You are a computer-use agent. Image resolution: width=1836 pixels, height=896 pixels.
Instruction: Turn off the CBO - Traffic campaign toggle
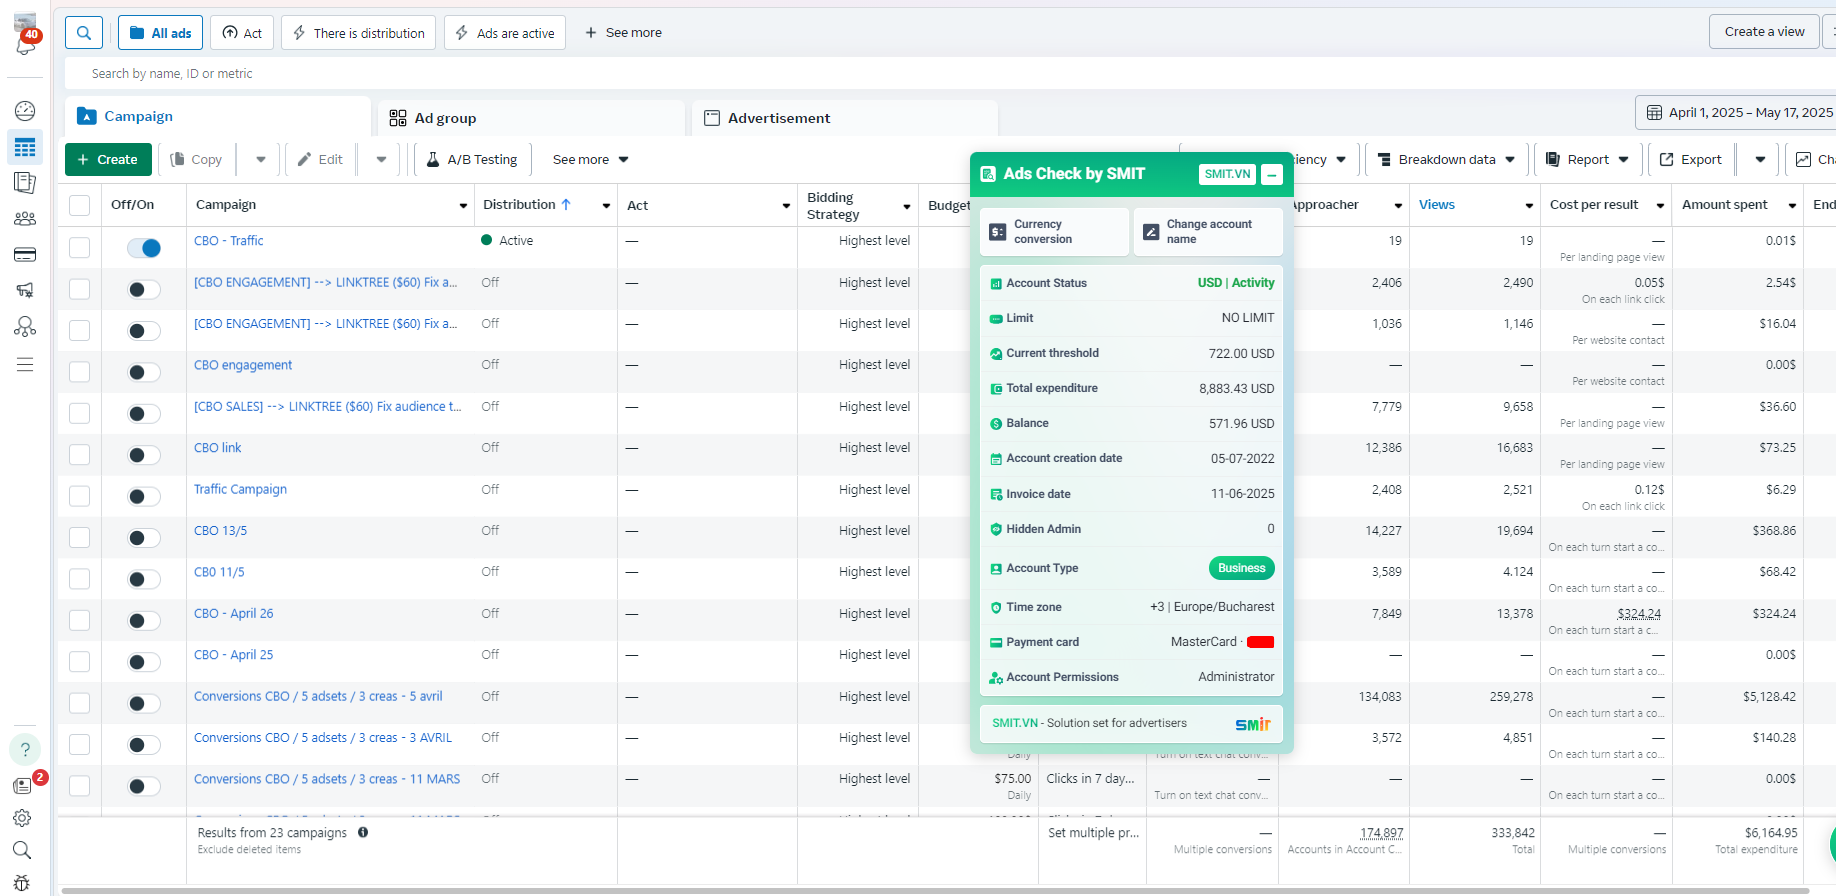[144, 248]
